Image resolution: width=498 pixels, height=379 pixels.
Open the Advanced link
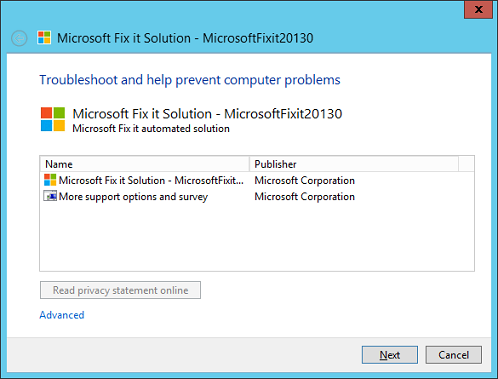tap(62, 315)
